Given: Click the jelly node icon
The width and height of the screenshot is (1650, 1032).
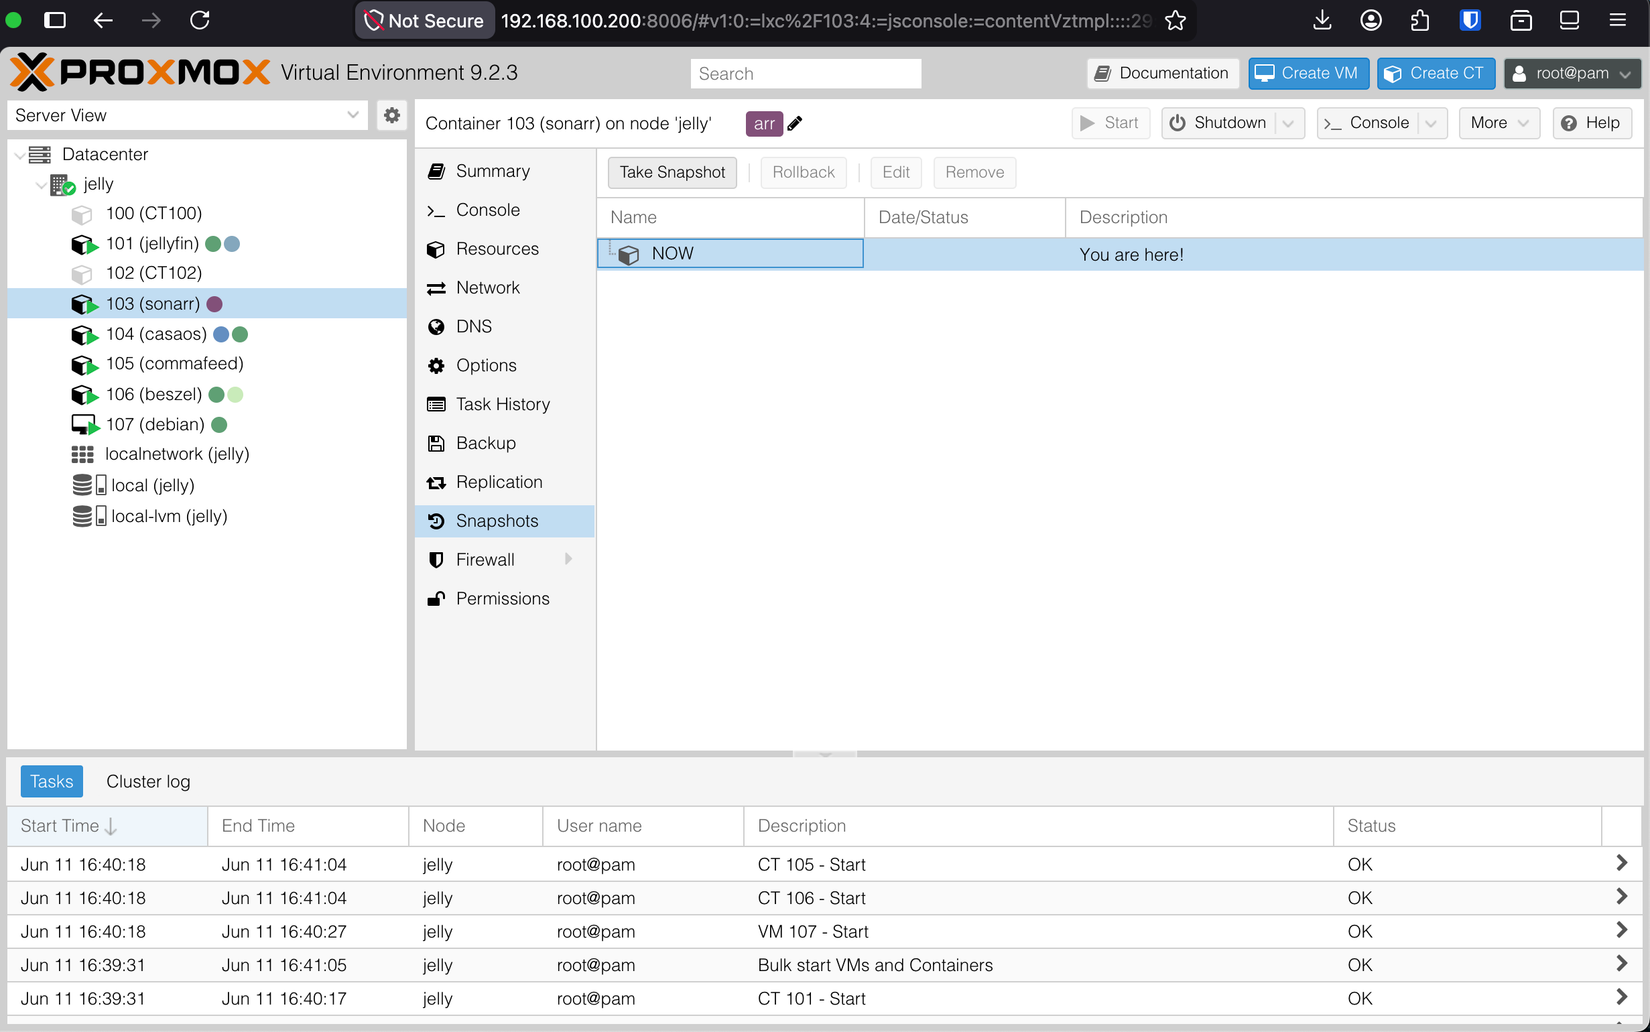Looking at the screenshot, I should click(63, 185).
